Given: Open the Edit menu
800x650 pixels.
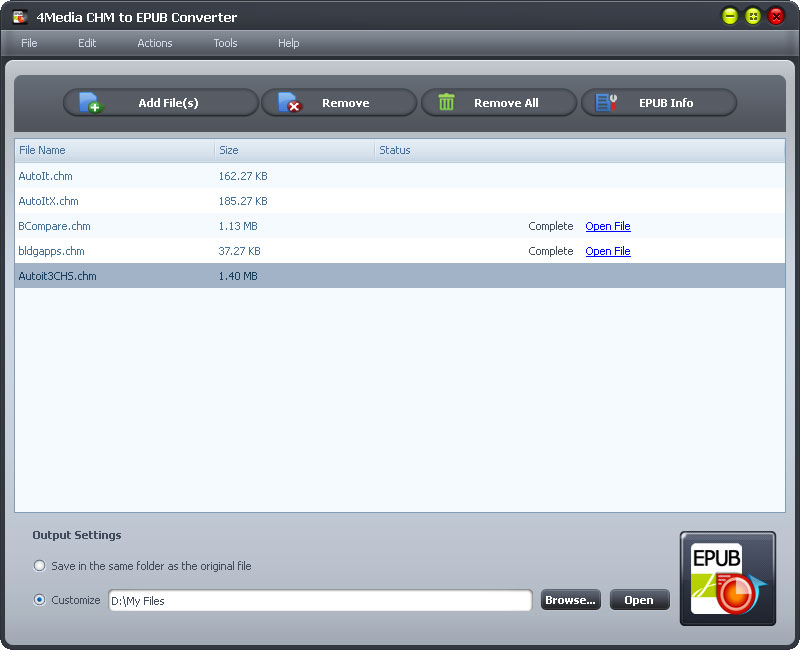Looking at the screenshot, I should 87,43.
